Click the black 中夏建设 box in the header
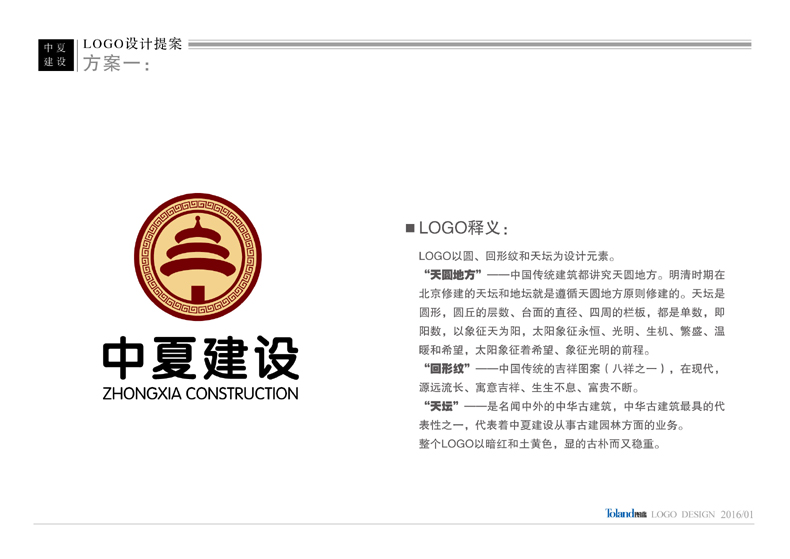The height and width of the screenshot is (559, 790). click(x=55, y=55)
